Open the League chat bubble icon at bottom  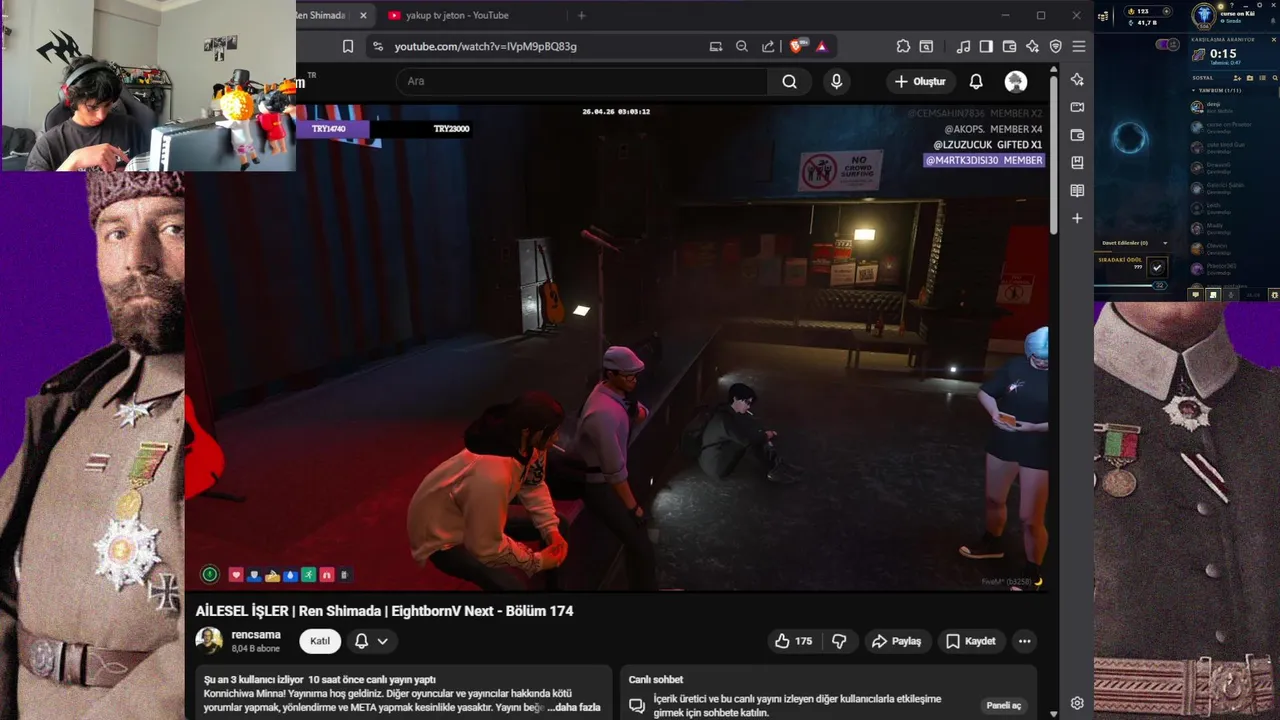tap(1195, 295)
